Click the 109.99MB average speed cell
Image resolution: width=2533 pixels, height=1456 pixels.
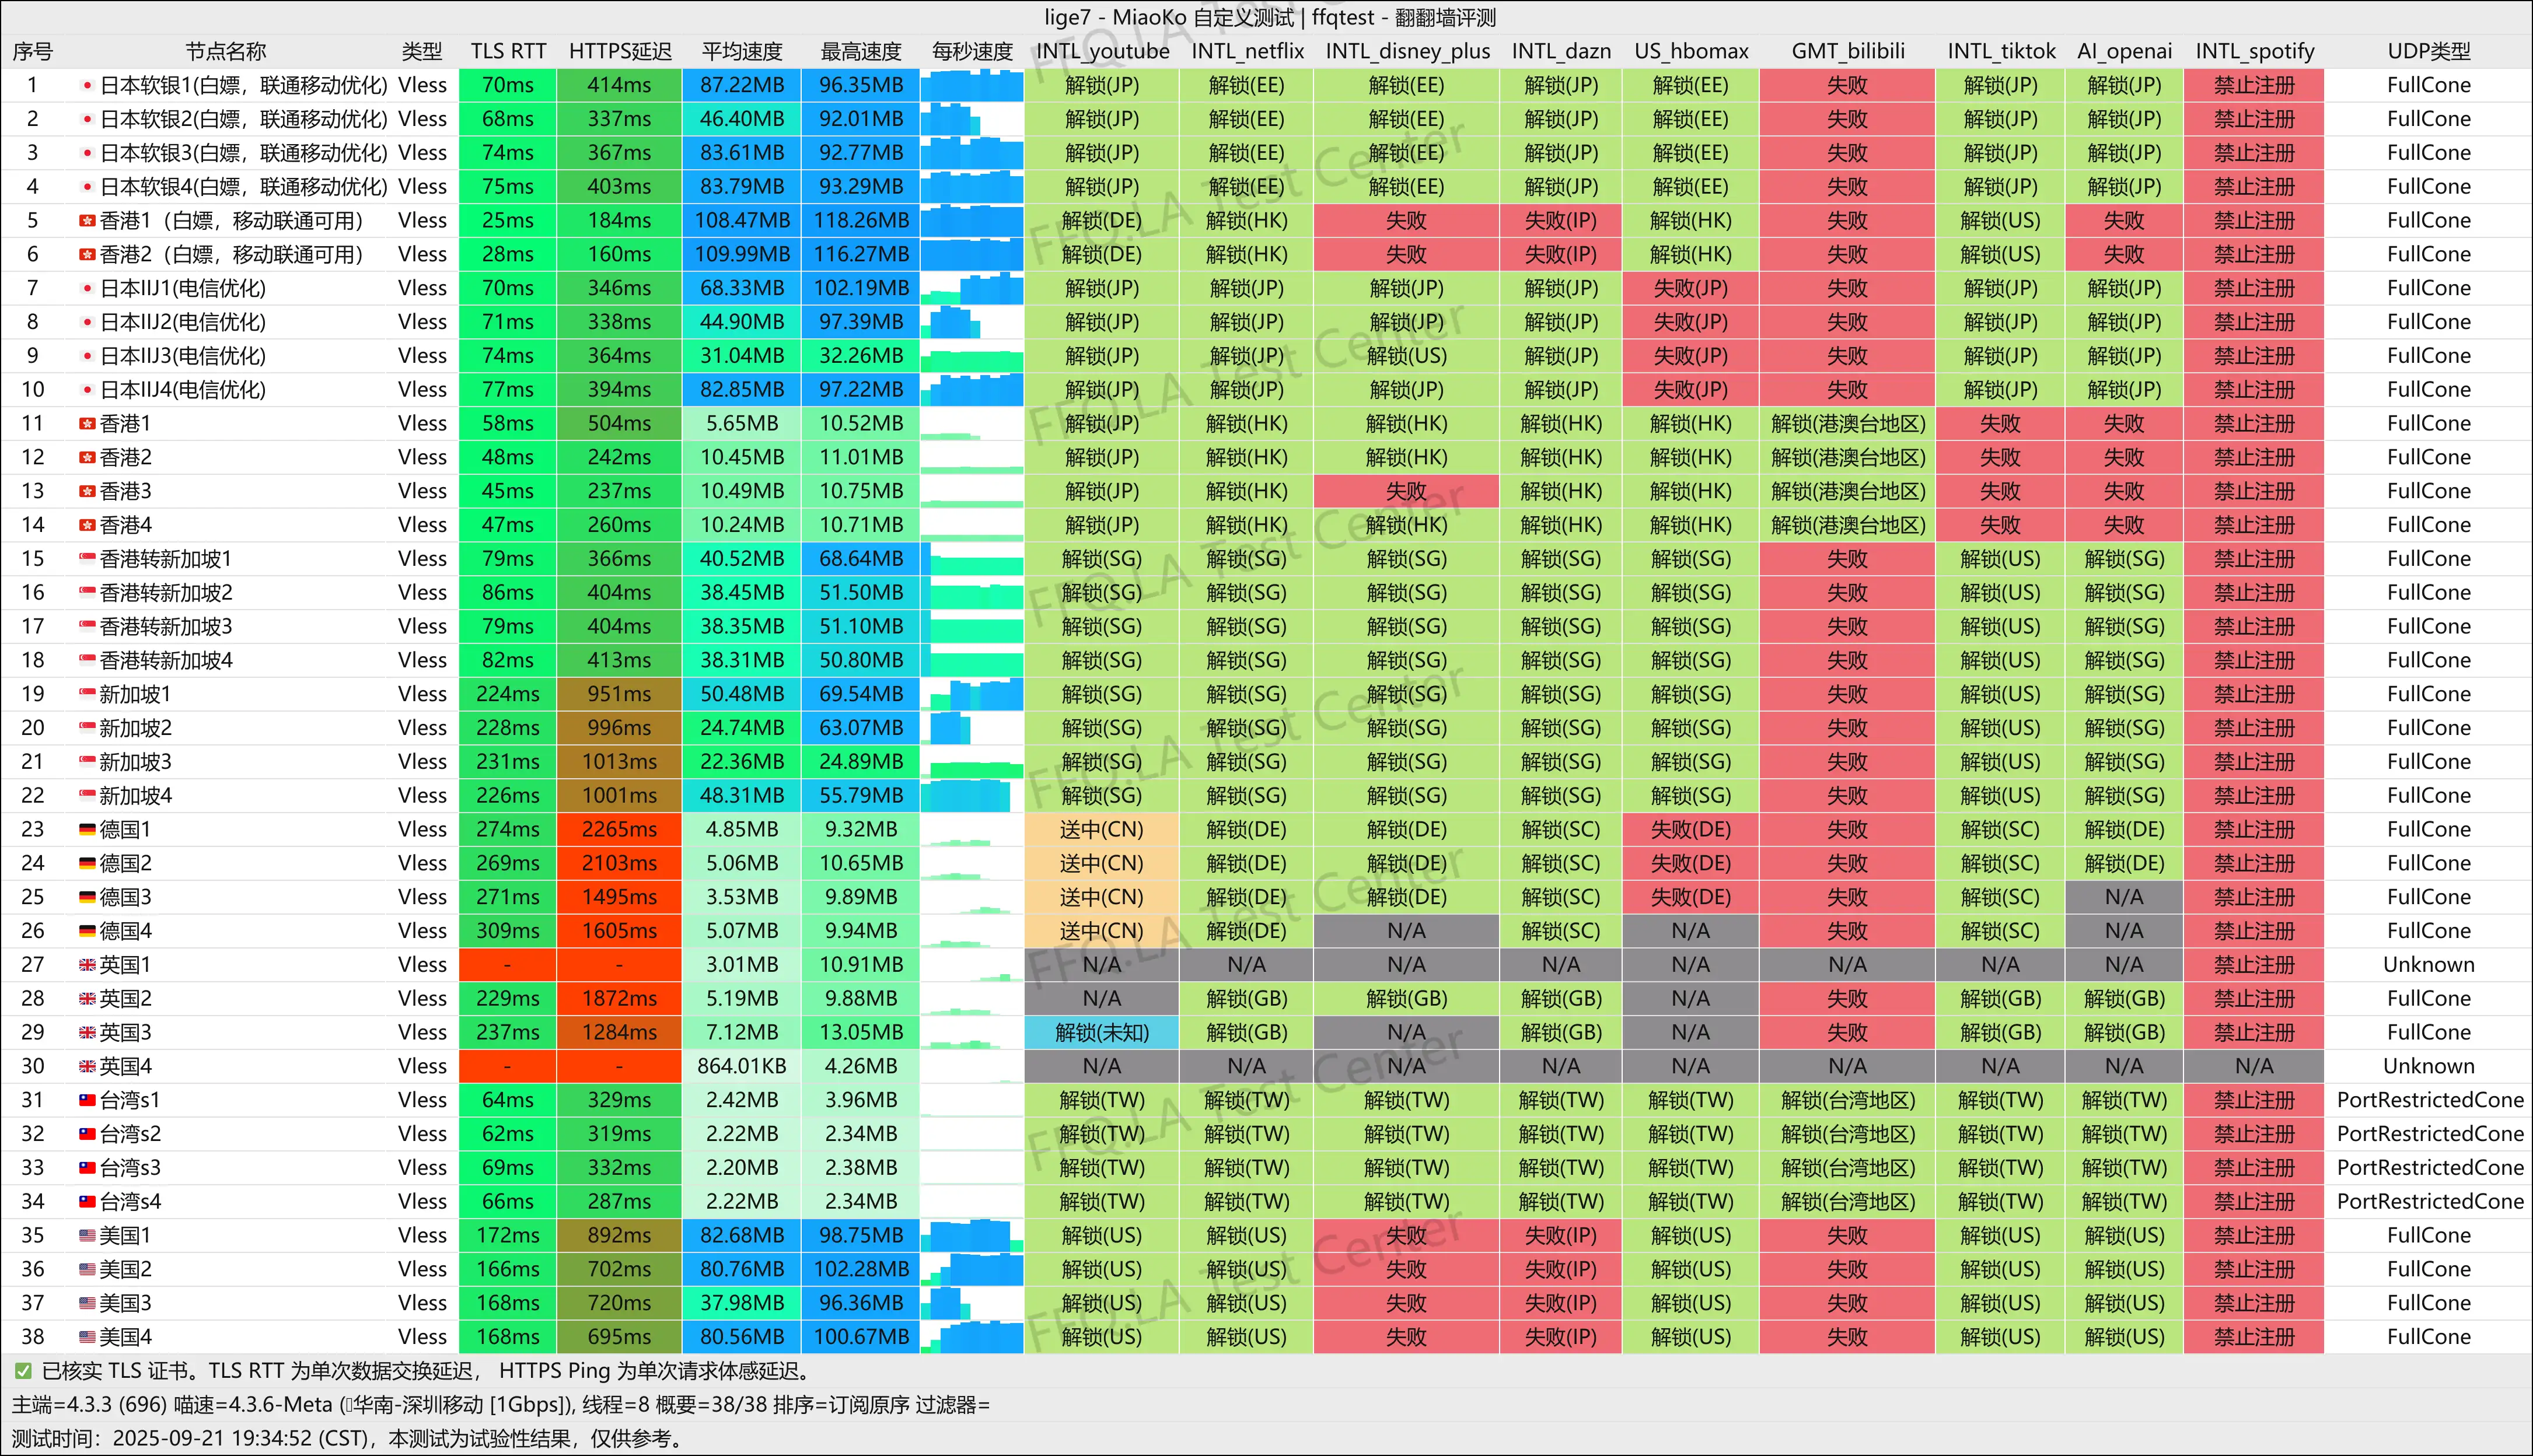tap(742, 255)
